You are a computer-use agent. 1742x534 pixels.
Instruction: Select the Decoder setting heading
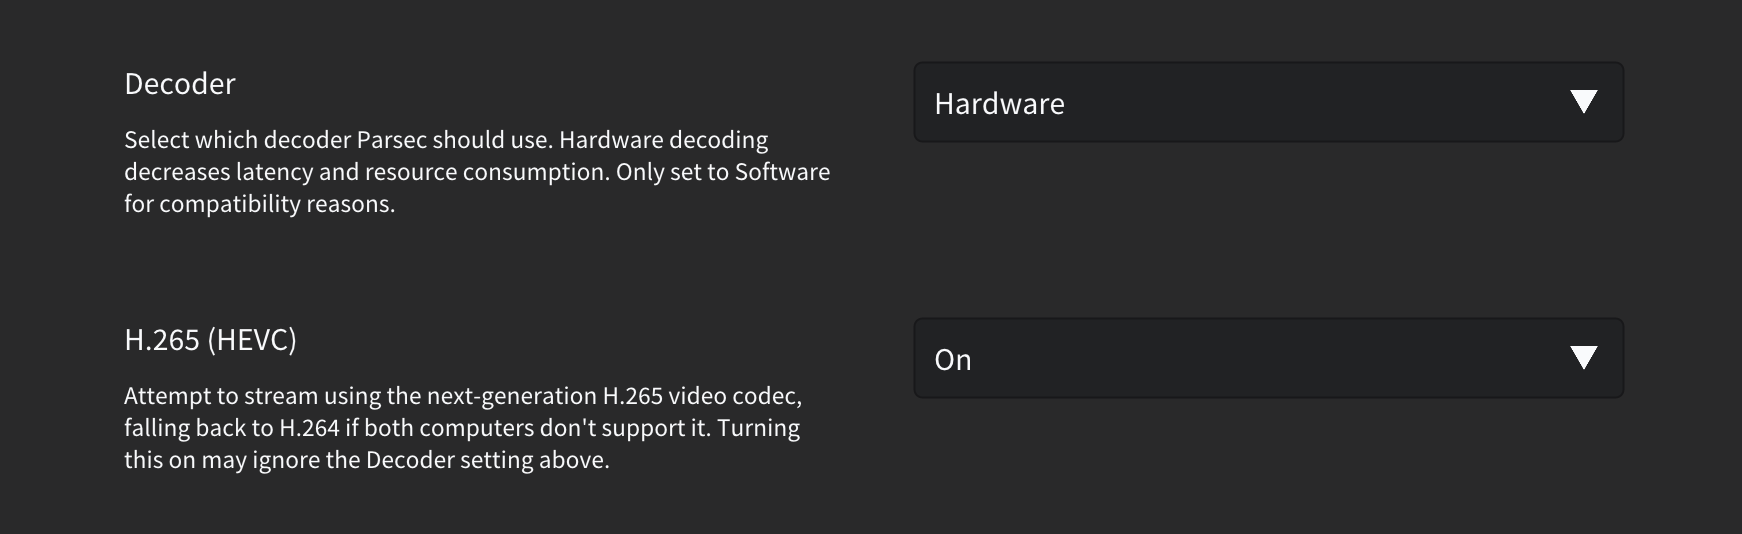tap(180, 84)
